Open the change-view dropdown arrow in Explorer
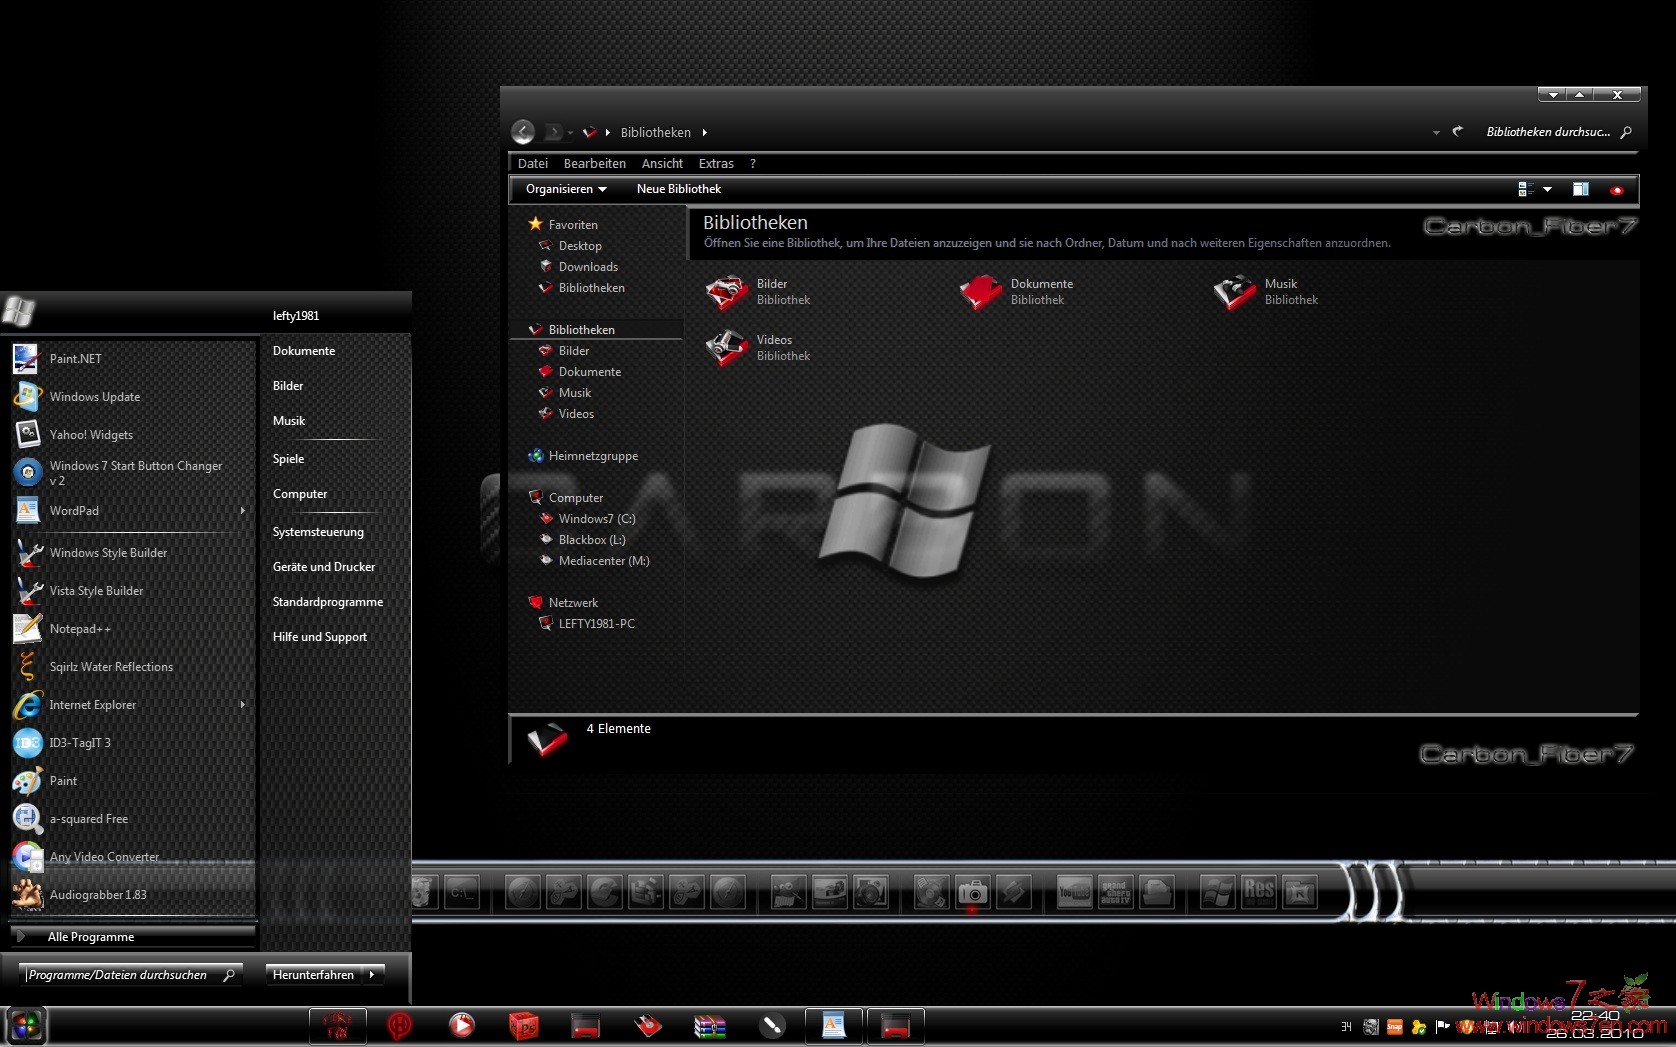This screenshot has height=1047, width=1676. pyautogui.click(x=1545, y=189)
